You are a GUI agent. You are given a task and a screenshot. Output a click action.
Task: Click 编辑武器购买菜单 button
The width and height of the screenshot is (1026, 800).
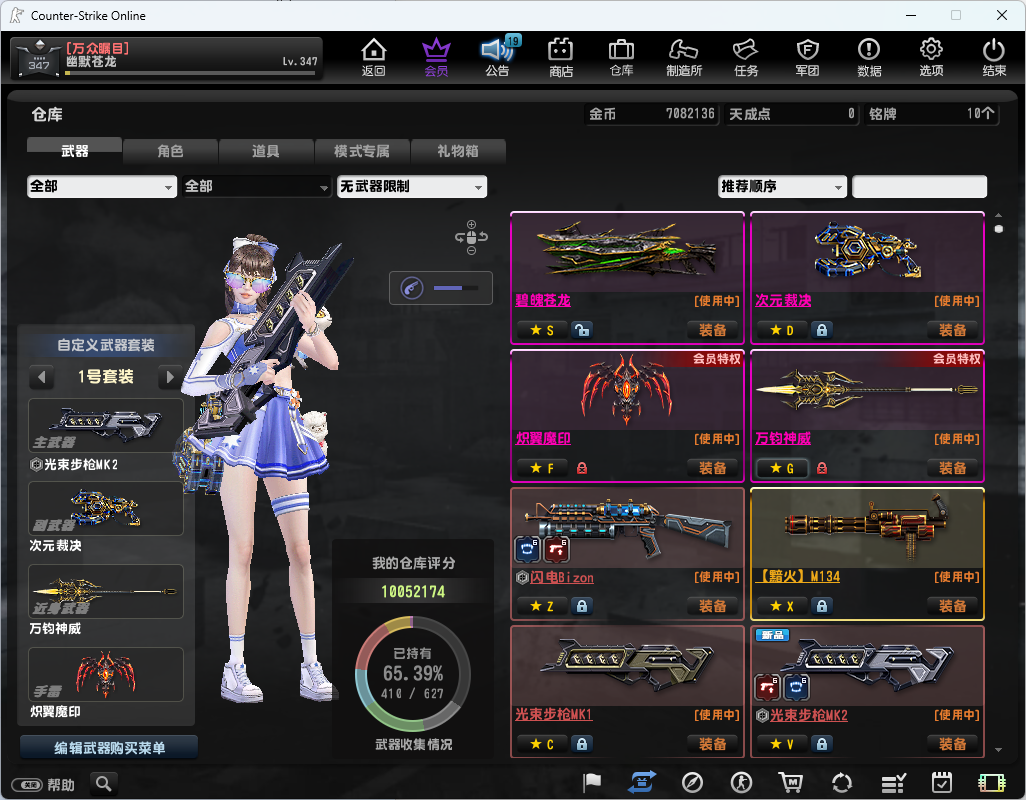click(x=109, y=748)
